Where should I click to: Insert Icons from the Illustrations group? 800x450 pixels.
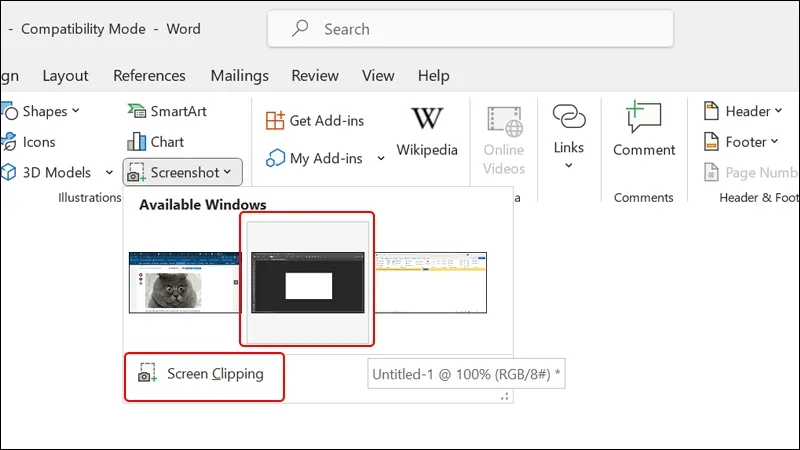point(30,142)
